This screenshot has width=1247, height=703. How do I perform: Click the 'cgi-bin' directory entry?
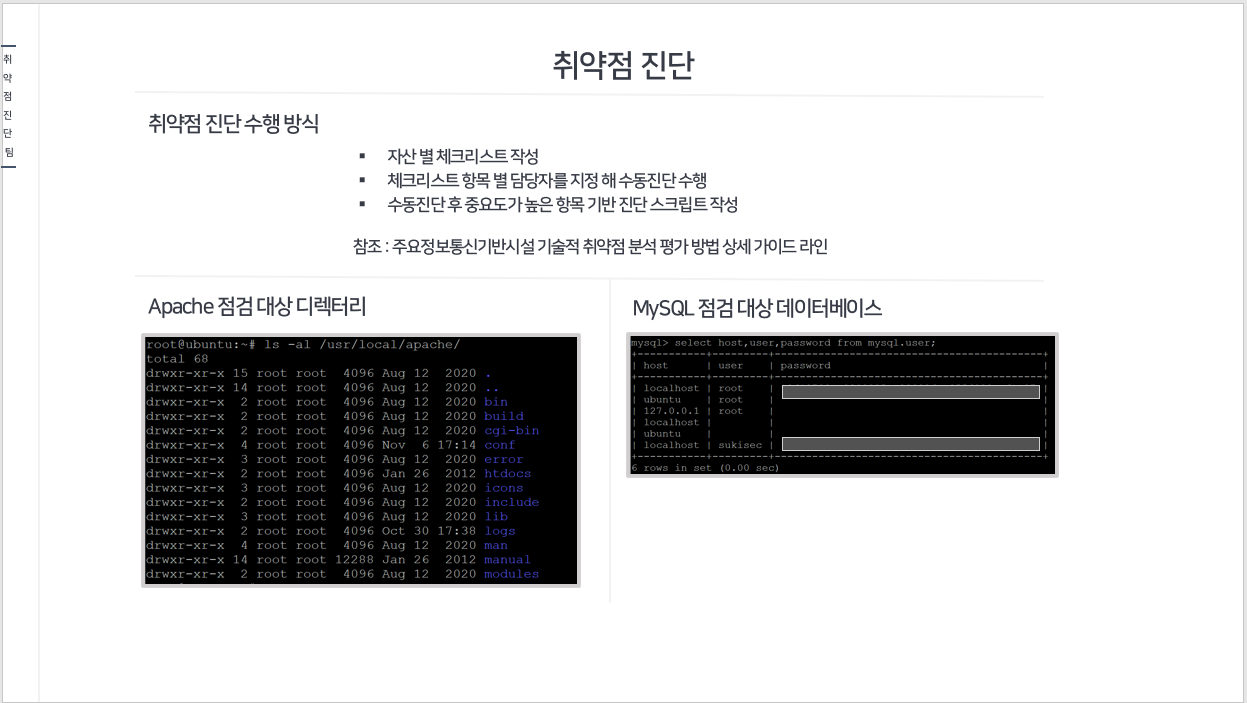coord(512,431)
